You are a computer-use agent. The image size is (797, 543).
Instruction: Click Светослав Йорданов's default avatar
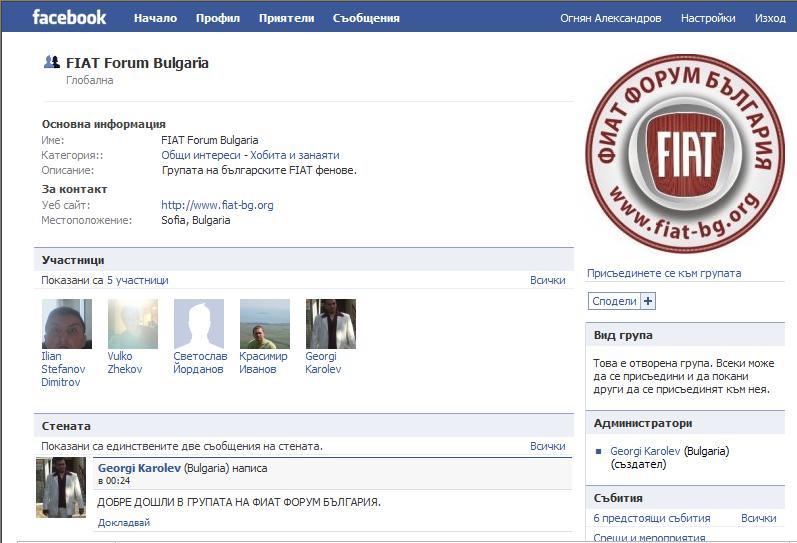pos(199,324)
